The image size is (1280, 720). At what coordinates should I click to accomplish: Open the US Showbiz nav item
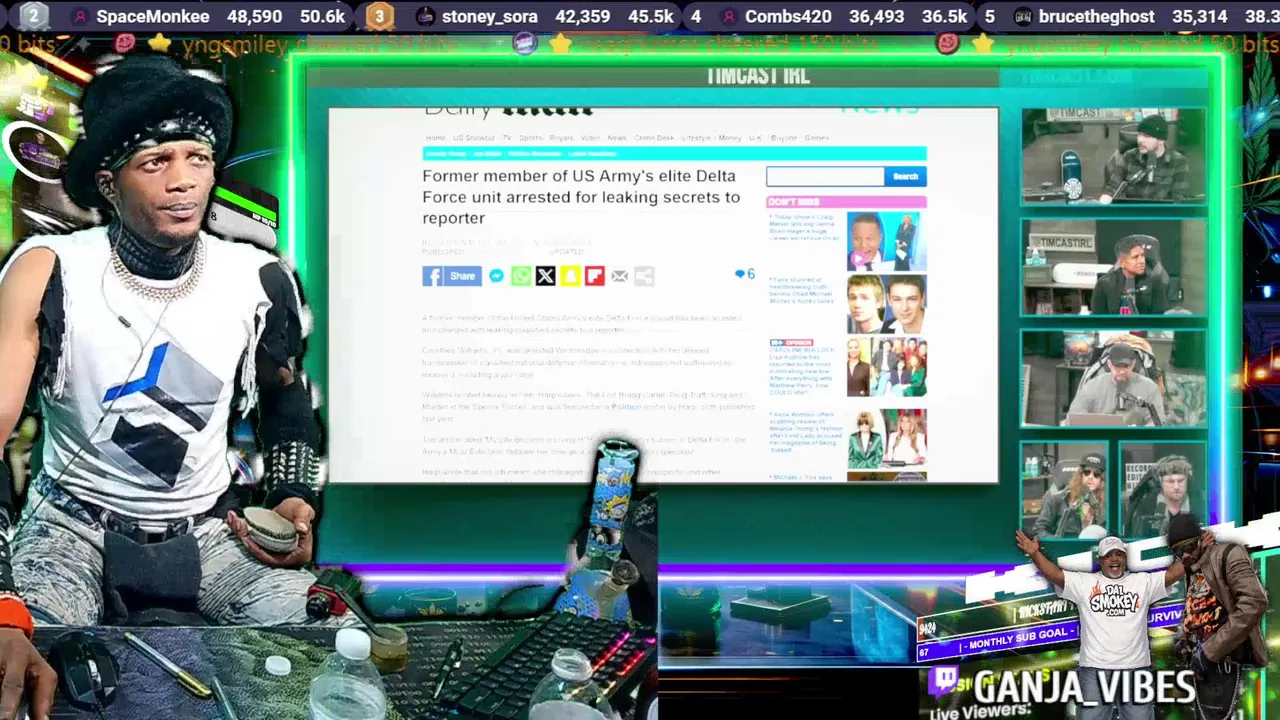[474, 138]
